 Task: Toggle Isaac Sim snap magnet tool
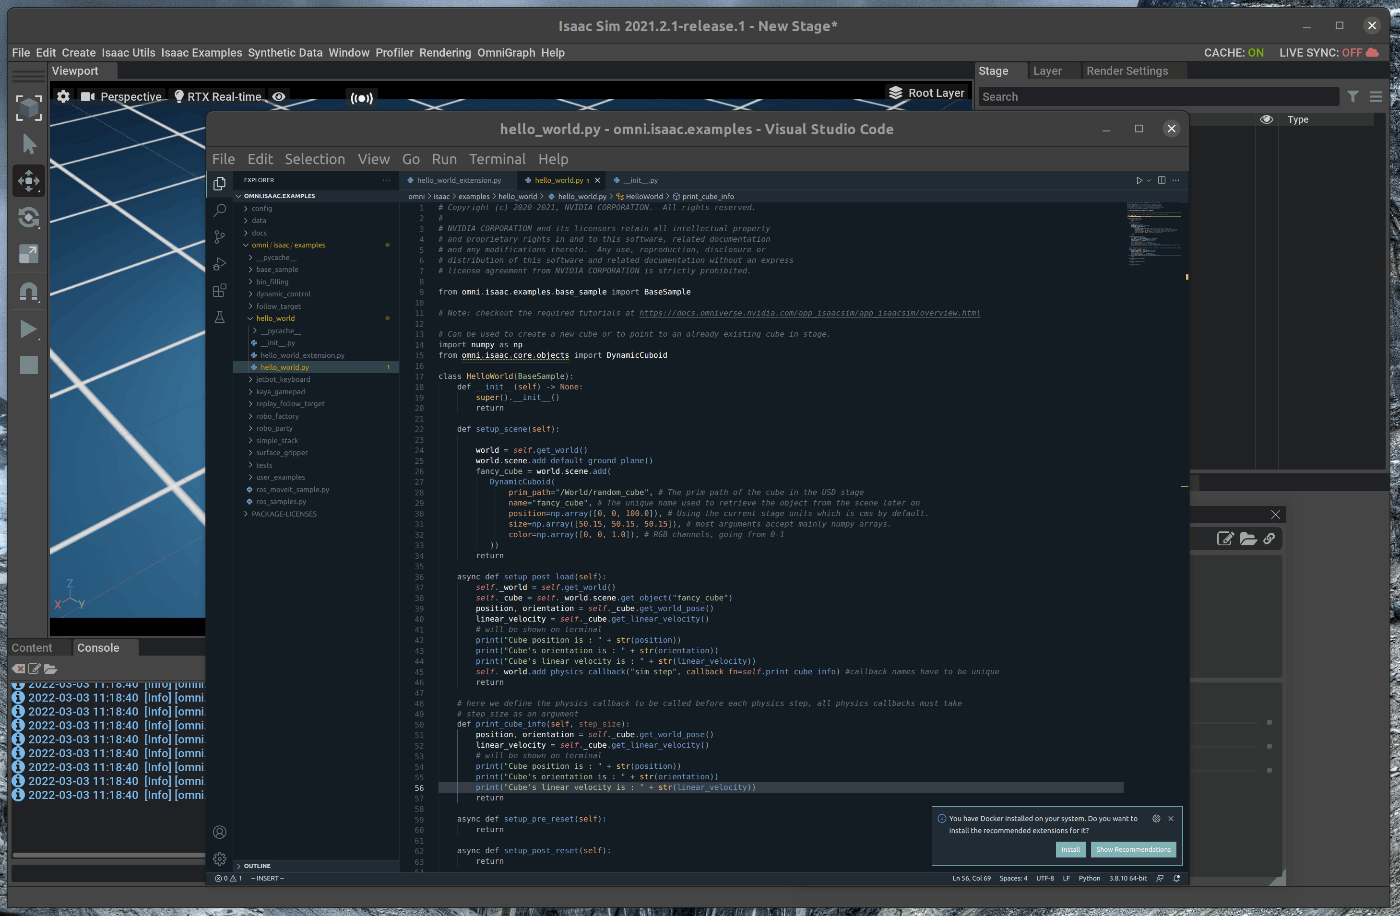29,292
